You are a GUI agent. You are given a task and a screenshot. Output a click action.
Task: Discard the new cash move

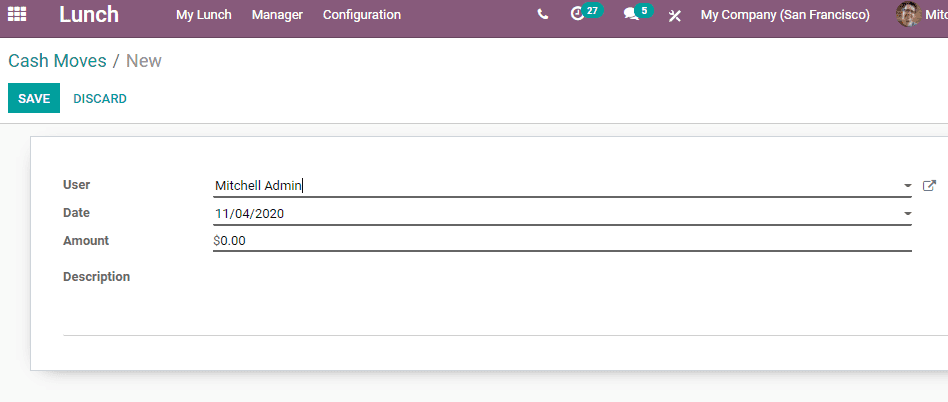[x=100, y=99]
